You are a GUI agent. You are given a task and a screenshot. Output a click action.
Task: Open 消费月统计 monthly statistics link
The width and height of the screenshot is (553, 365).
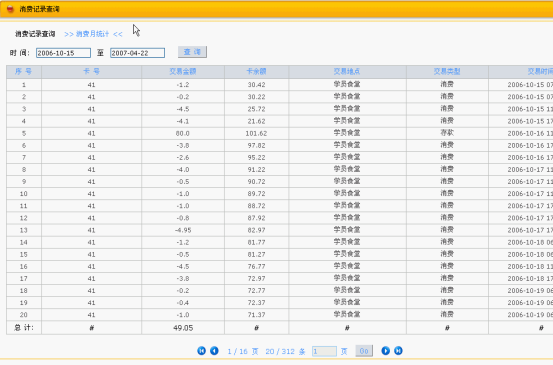pyautogui.click(x=93, y=34)
